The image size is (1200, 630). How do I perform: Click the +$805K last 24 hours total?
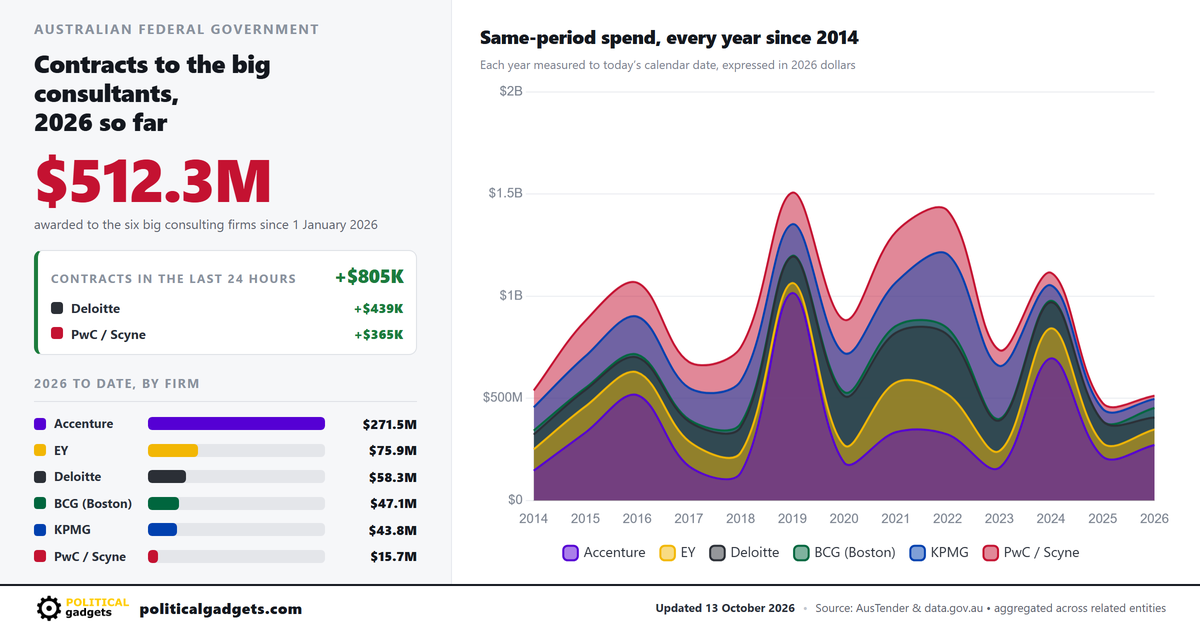click(x=369, y=277)
